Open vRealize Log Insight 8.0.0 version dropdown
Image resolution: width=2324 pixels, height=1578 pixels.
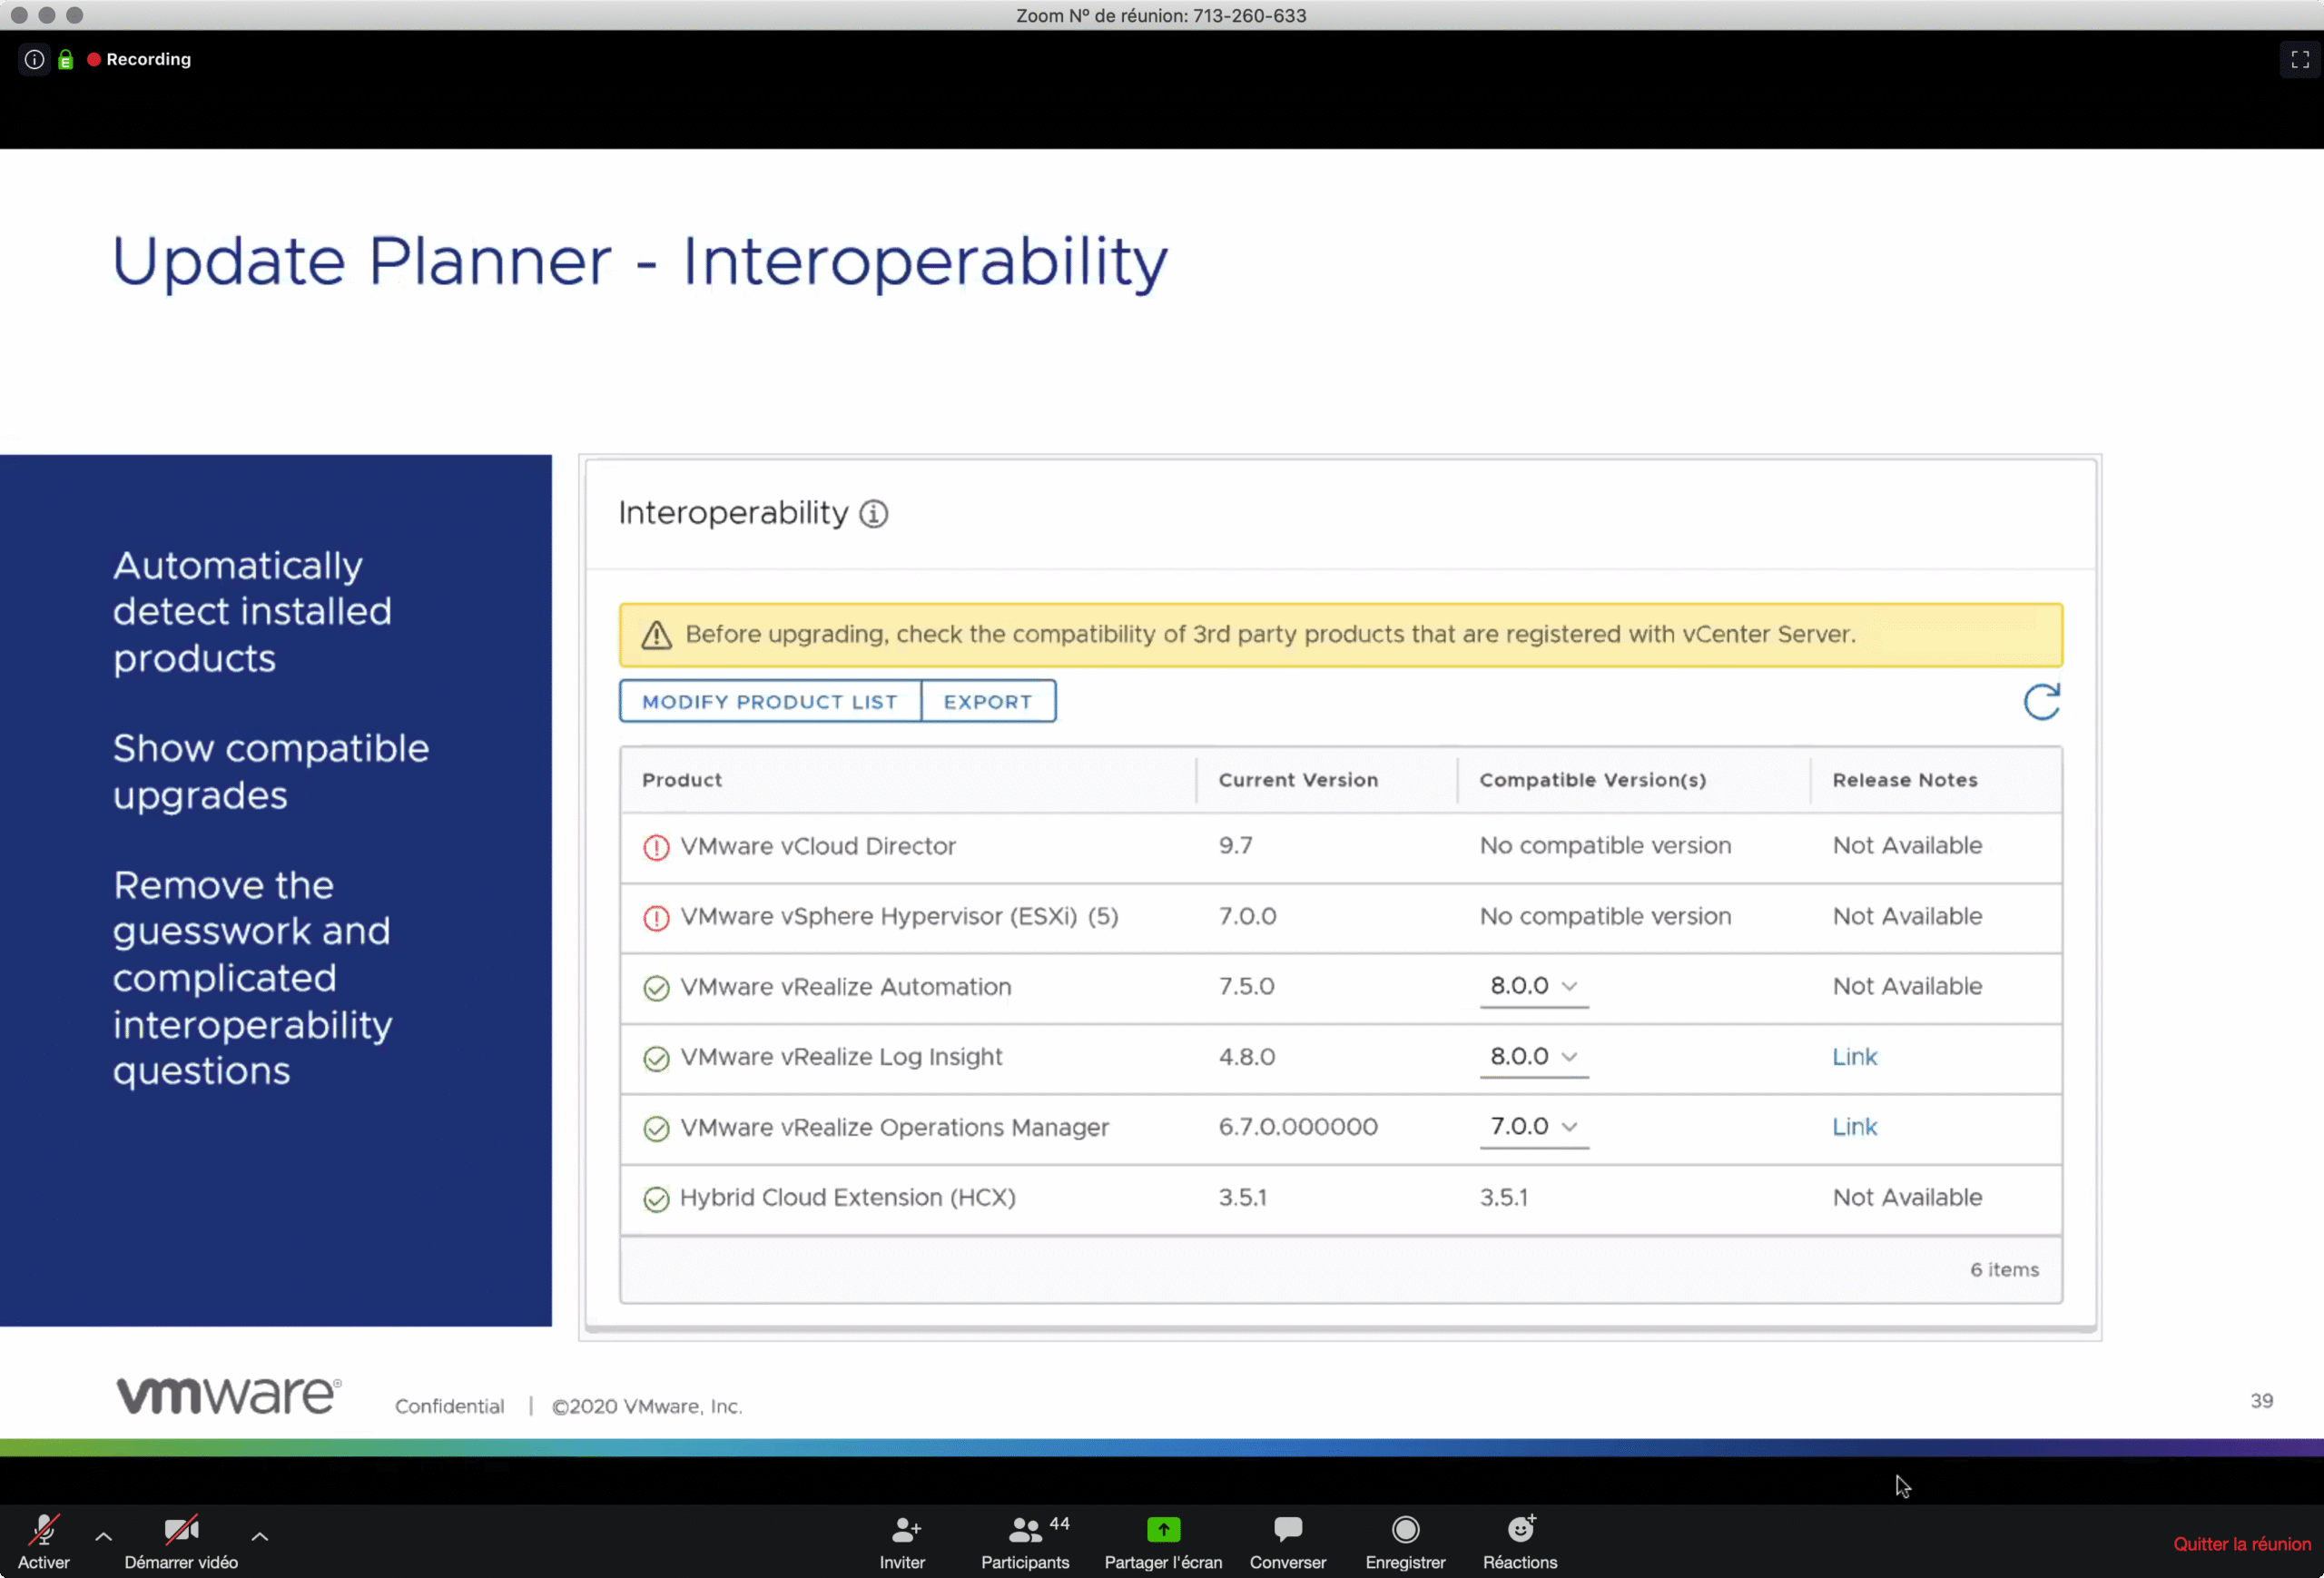[x=1533, y=1057]
